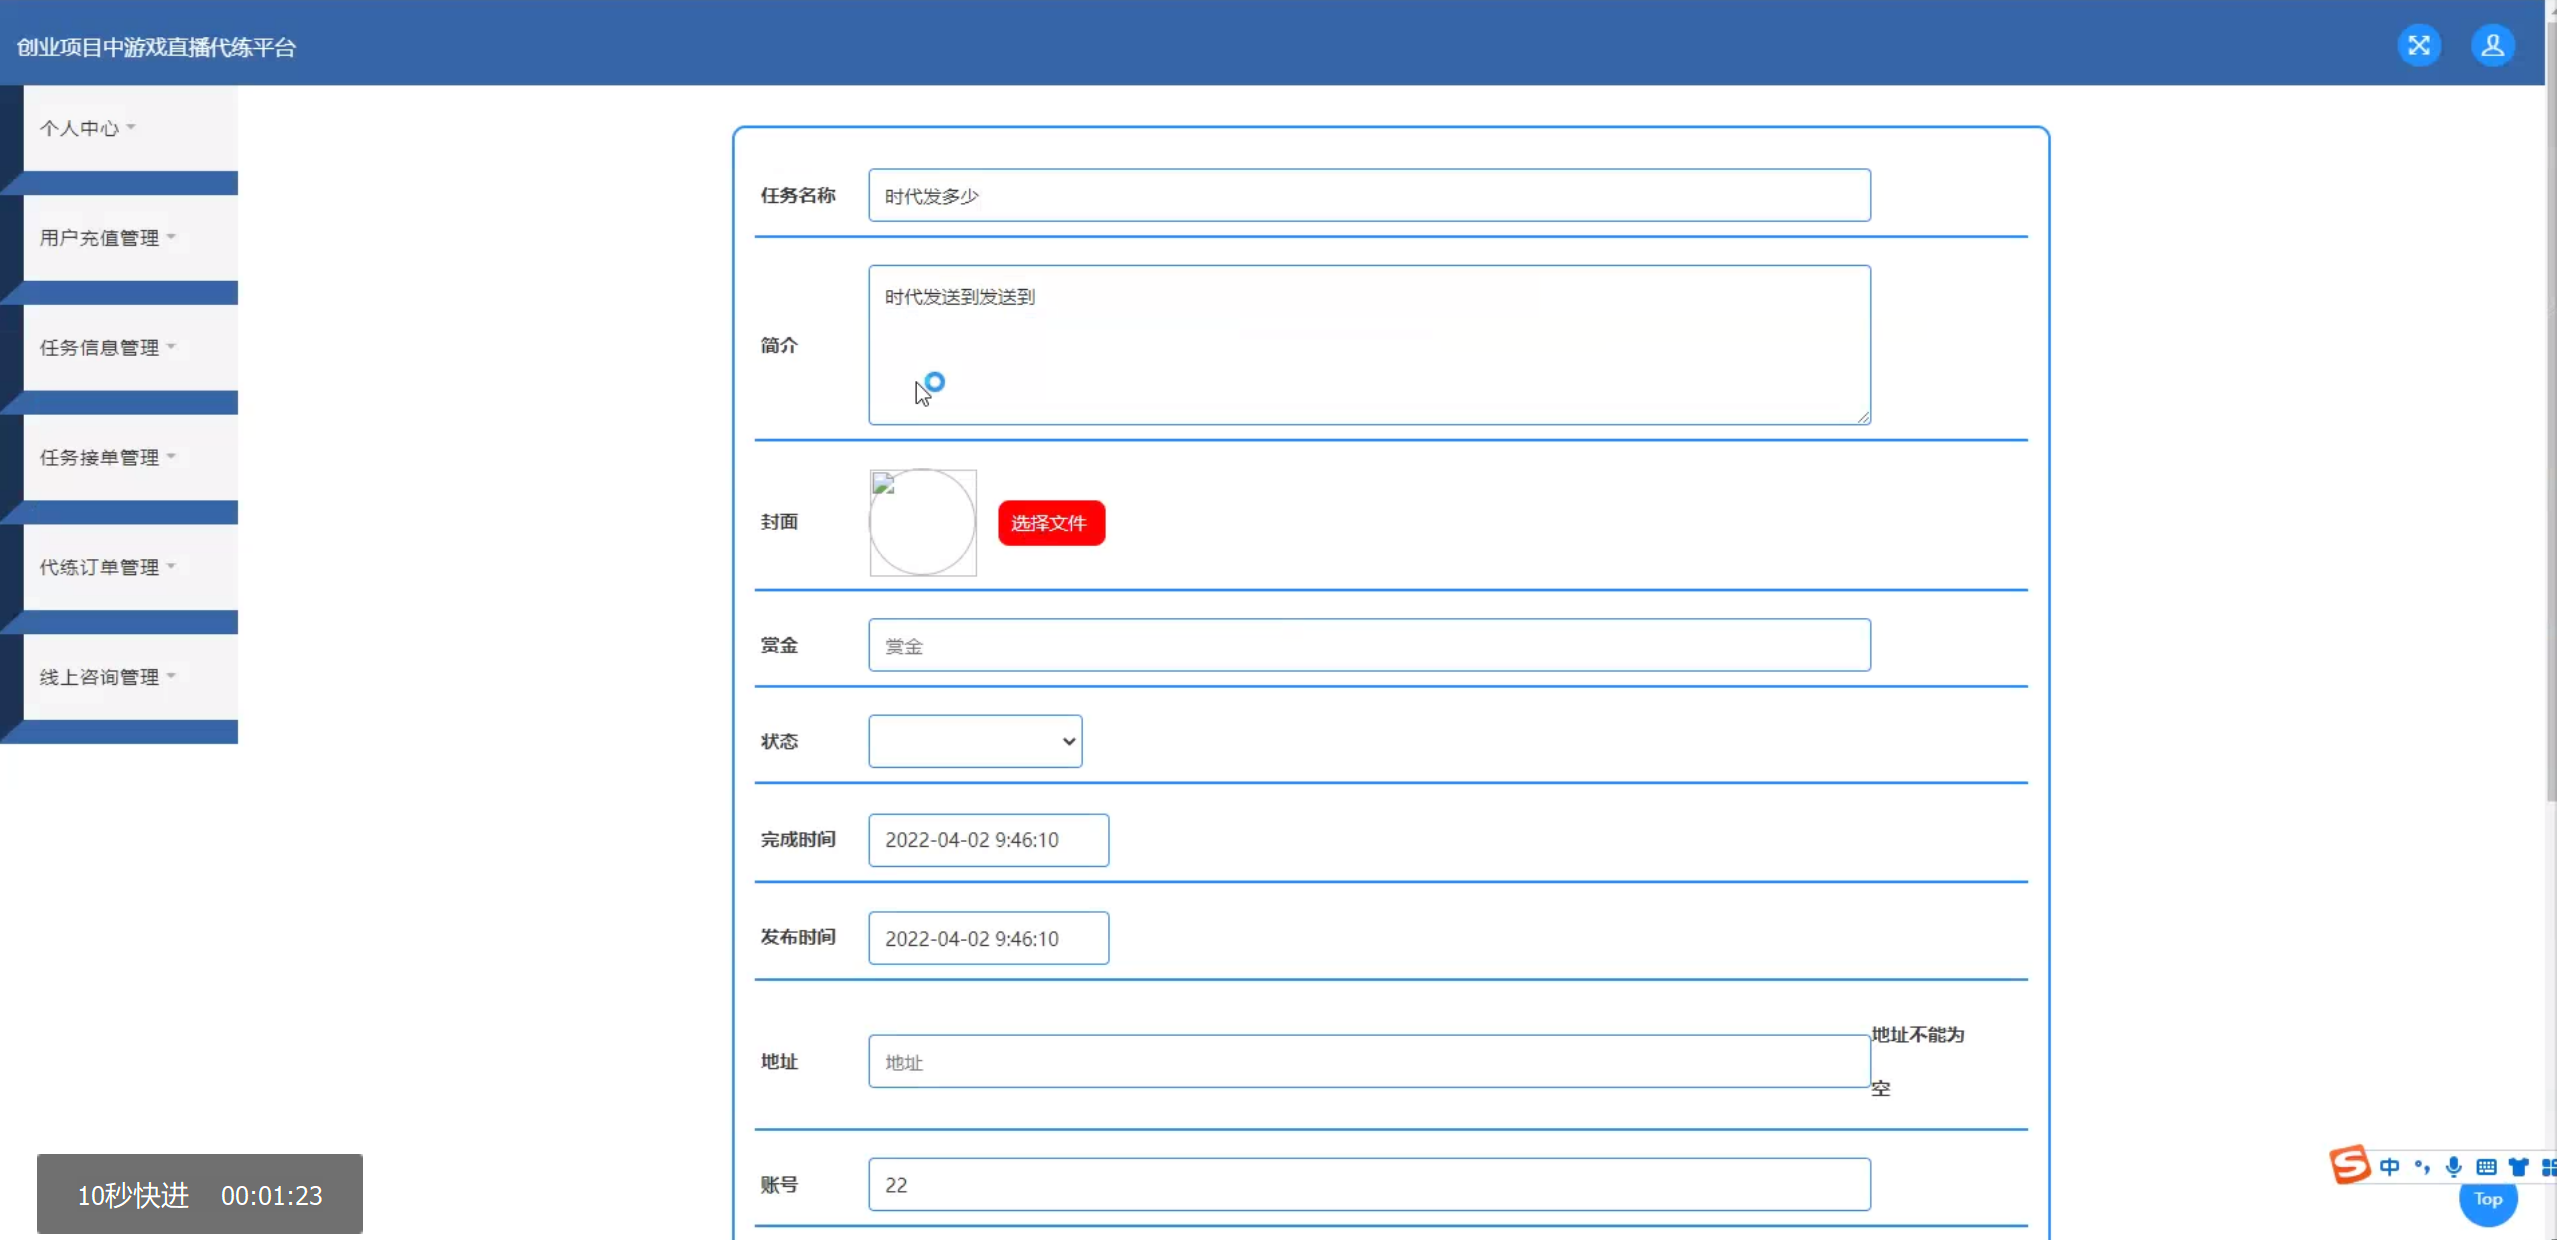Image resolution: width=2557 pixels, height=1240 pixels.
Task: Open the user profile icon in header
Action: click(x=2492, y=46)
